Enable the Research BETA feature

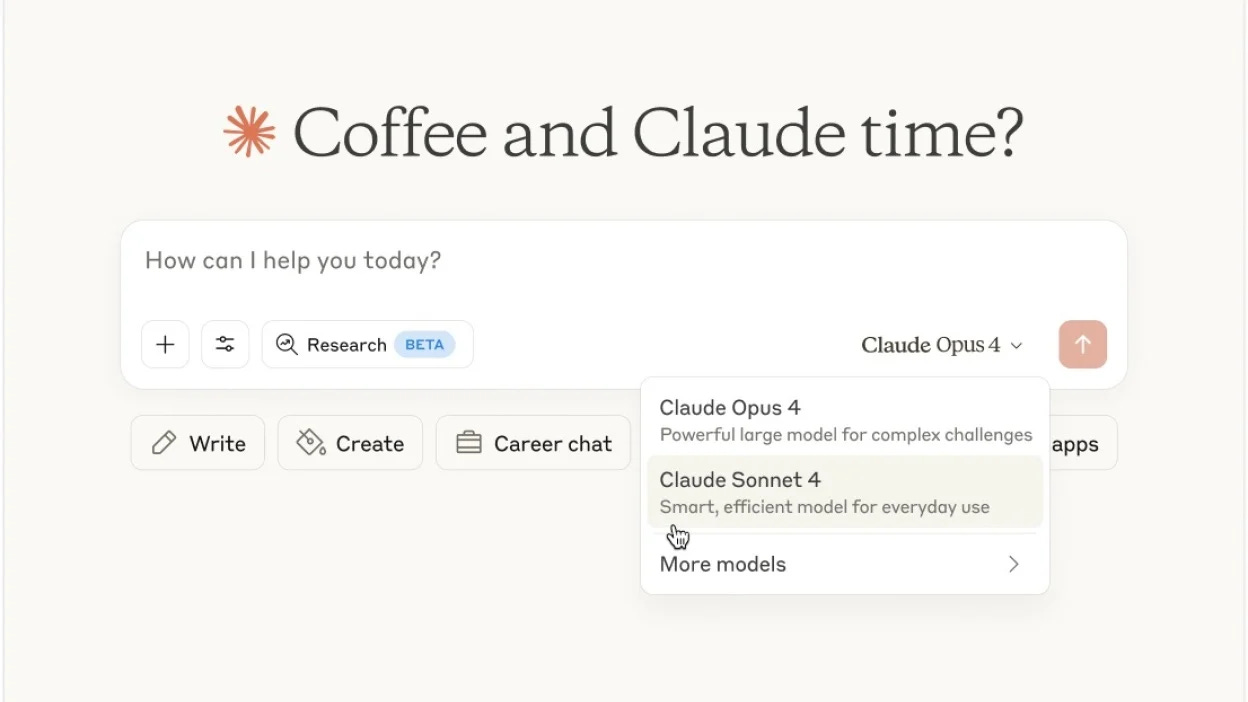point(367,344)
